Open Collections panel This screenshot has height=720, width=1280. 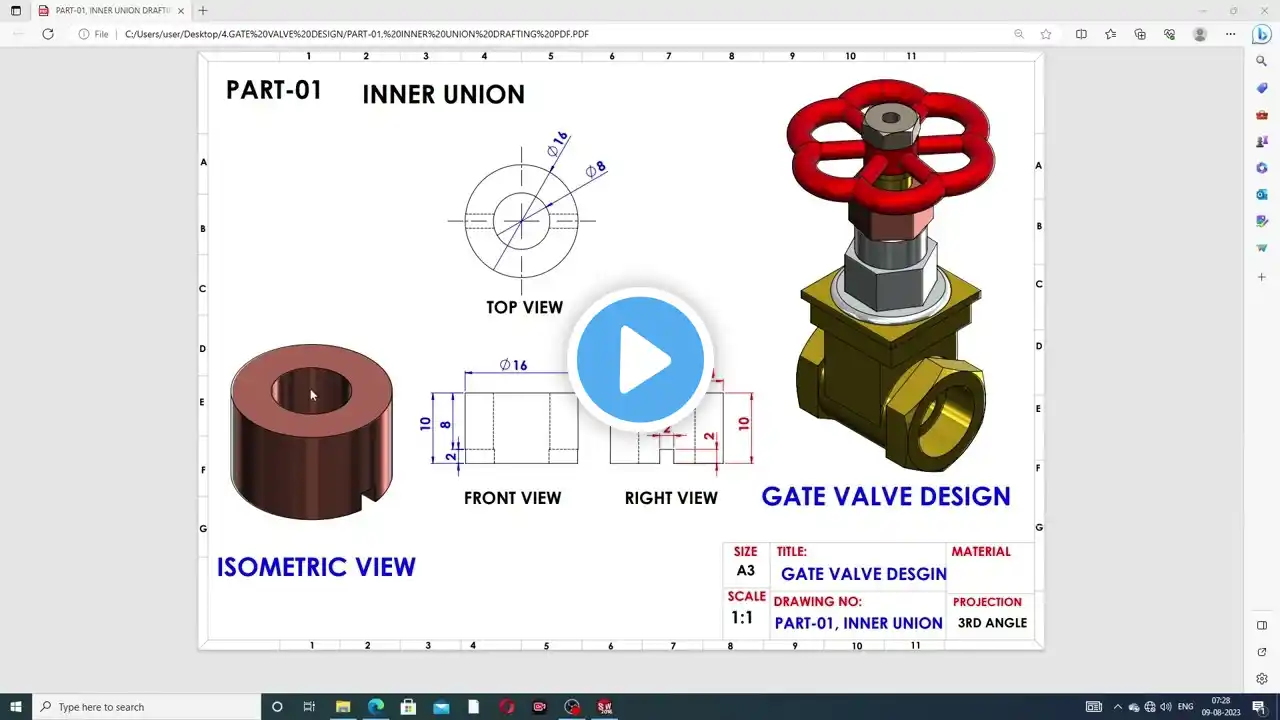(x=1140, y=34)
